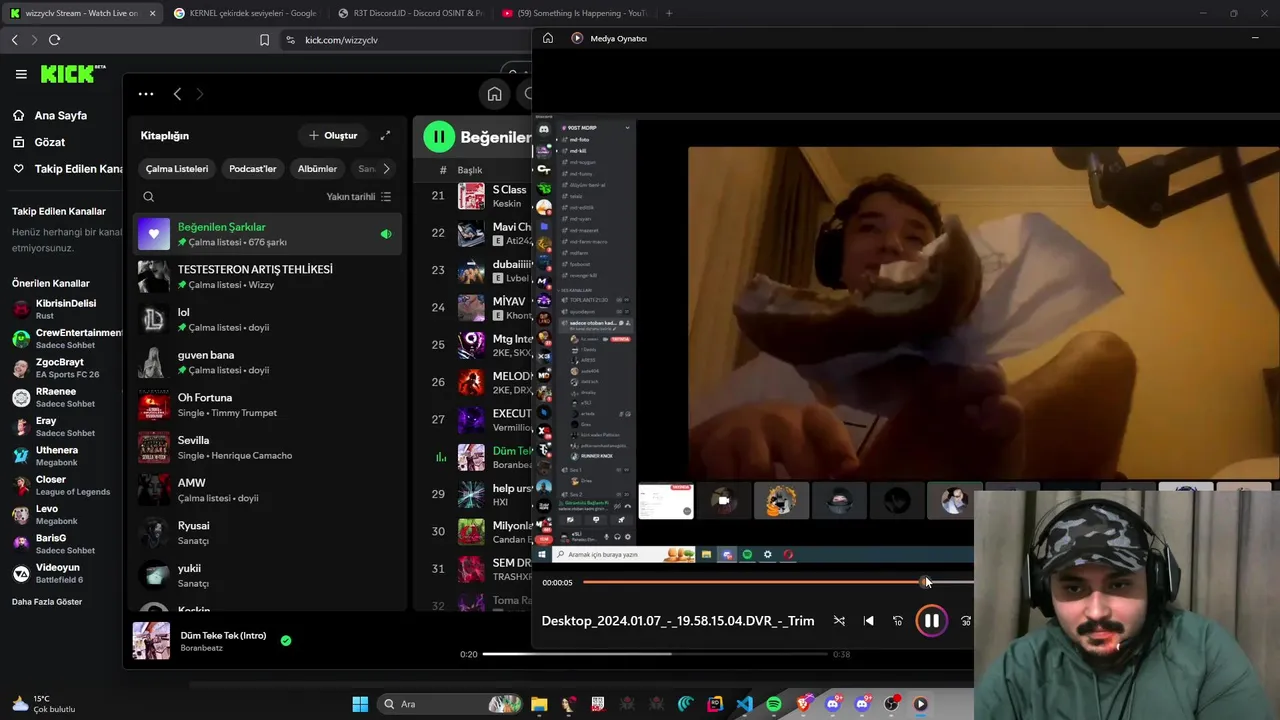Open File Explorer from the taskbar
This screenshot has height=720, width=1280.
click(x=539, y=704)
